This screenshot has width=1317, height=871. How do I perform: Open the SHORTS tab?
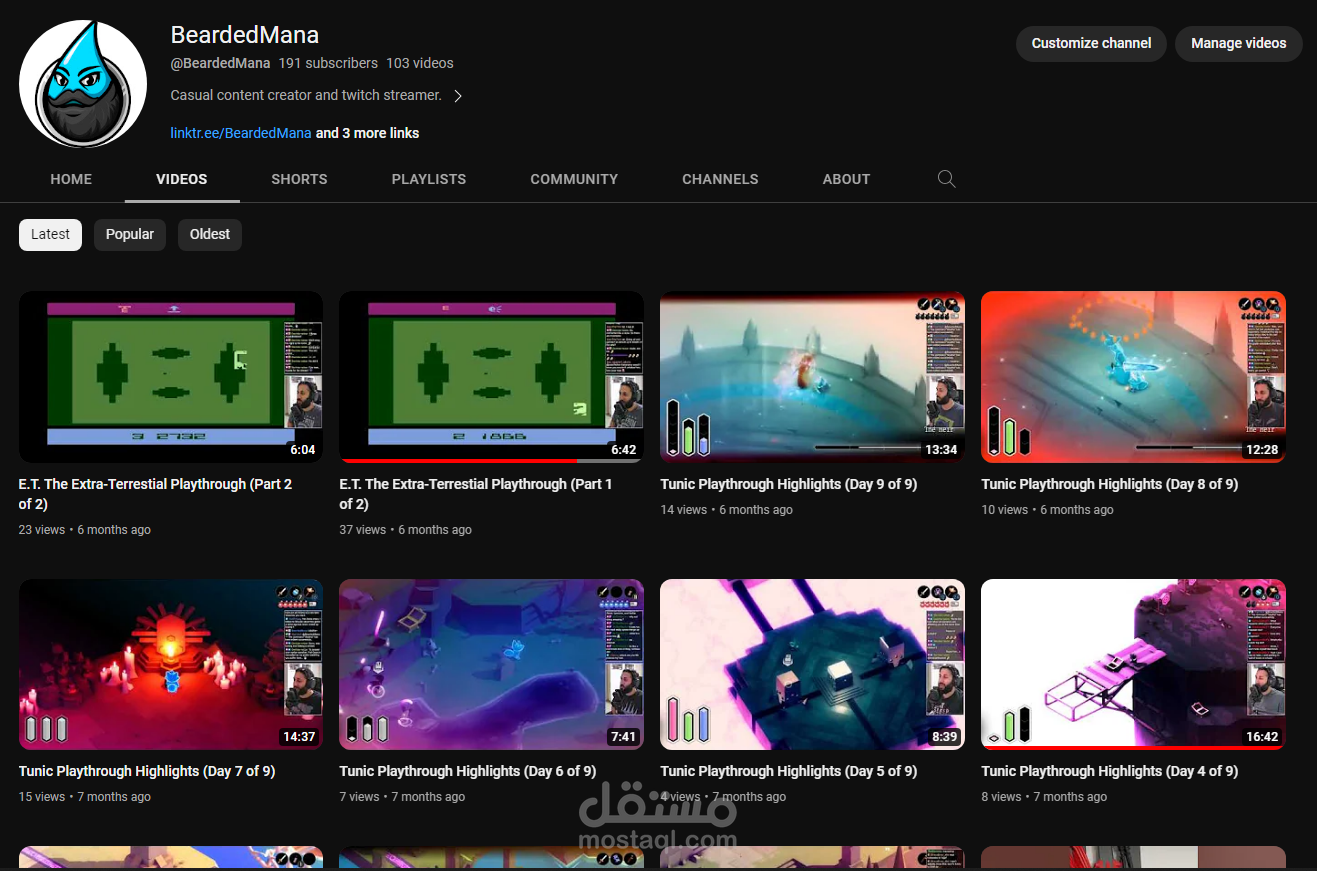click(x=299, y=179)
